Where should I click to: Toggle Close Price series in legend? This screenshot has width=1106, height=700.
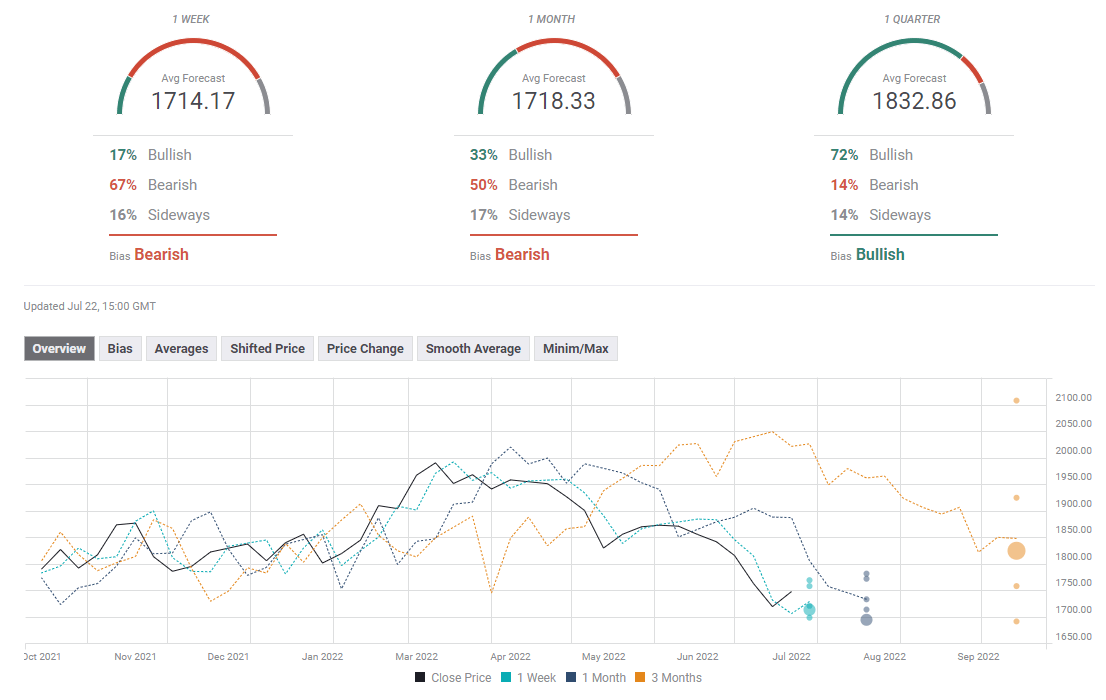(453, 678)
